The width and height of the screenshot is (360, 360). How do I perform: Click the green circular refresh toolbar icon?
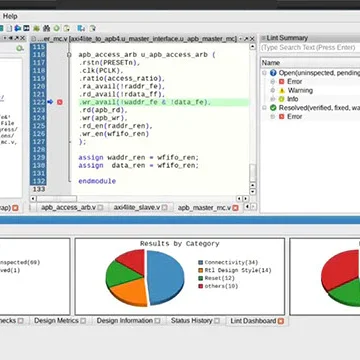tap(56, 28)
